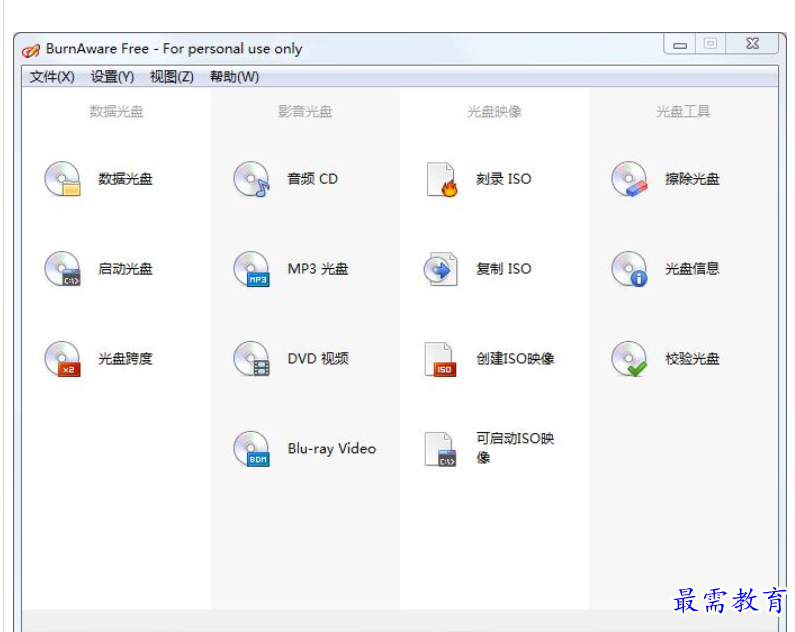
Task: Launch the Blu-ray Video label
Action: (x=332, y=449)
